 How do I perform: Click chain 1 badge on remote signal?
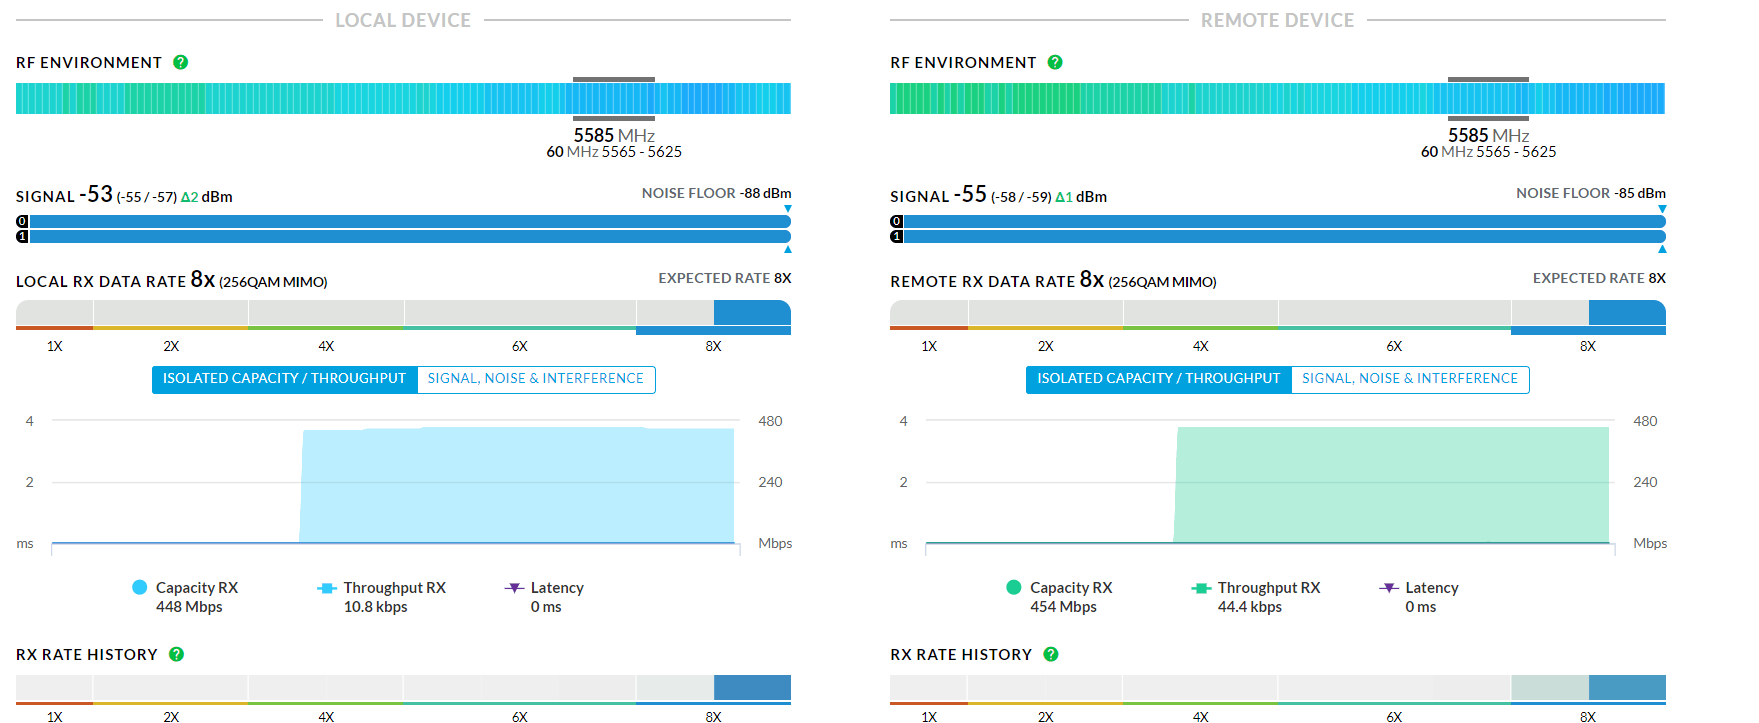pos(896,236)
